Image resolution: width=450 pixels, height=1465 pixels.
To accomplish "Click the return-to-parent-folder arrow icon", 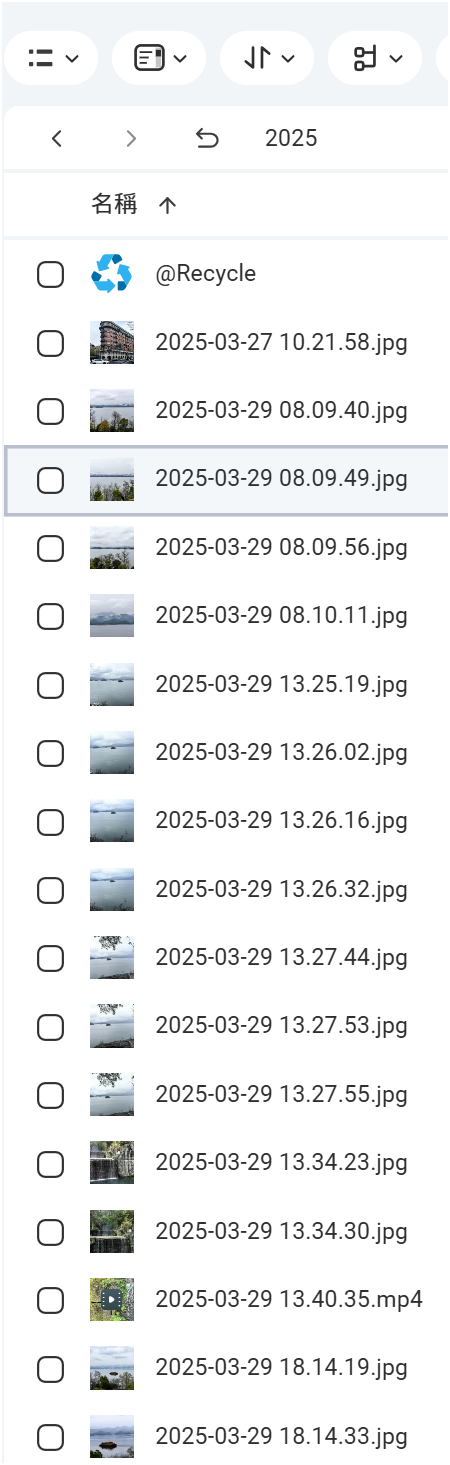I will [207, 139].
